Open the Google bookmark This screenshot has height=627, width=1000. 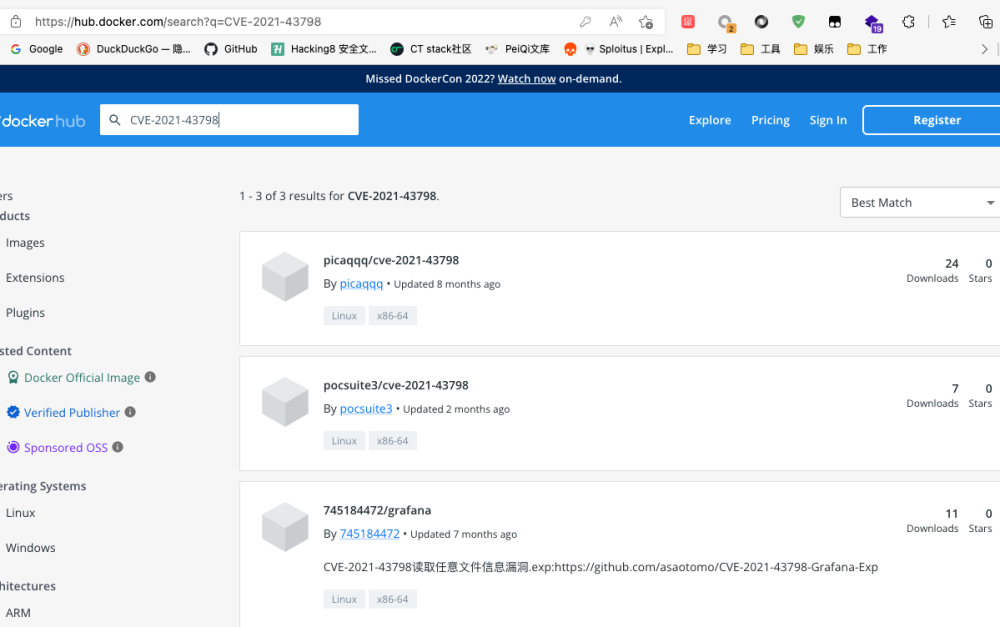click(x=37, y=49)
